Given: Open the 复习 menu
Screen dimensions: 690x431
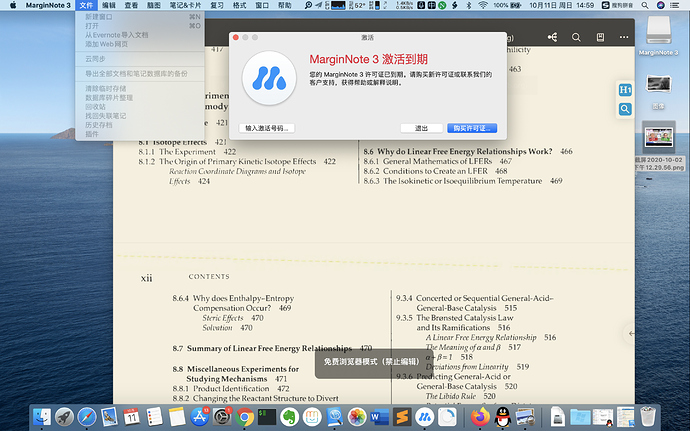Looking at the screenshot, I should point(217,5).
